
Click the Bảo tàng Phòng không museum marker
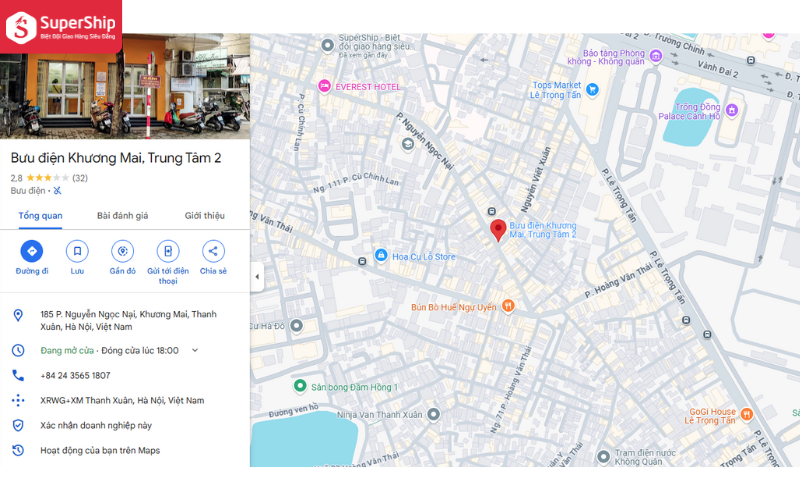point(656,56)
